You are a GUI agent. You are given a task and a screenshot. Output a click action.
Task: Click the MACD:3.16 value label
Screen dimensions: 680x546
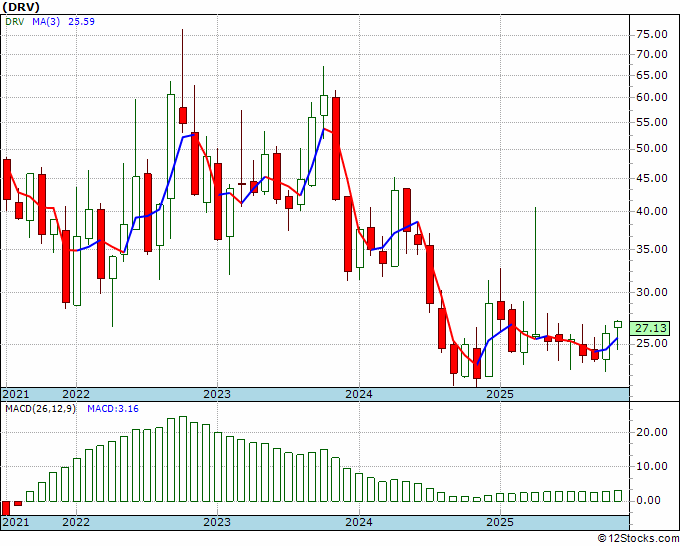click(113, 409)
